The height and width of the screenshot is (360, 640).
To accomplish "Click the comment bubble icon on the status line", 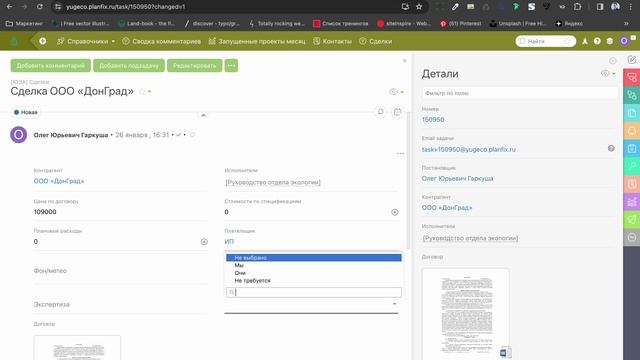I will tap(380, 111).
